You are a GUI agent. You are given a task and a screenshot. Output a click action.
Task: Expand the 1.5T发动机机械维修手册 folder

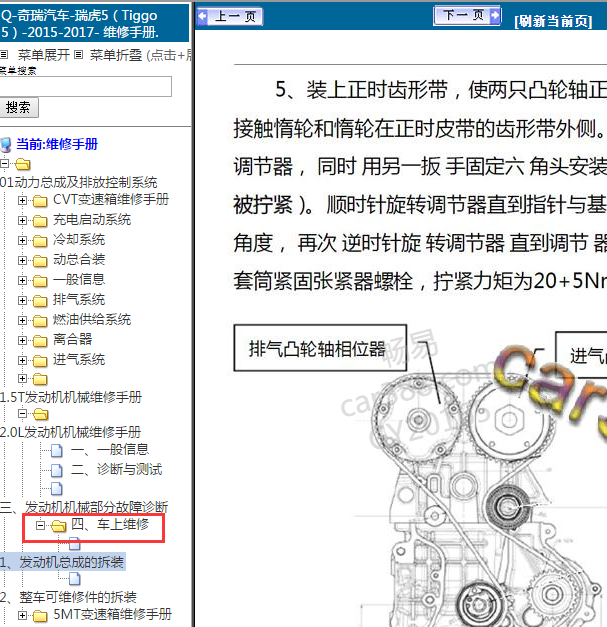coord(22,378)
